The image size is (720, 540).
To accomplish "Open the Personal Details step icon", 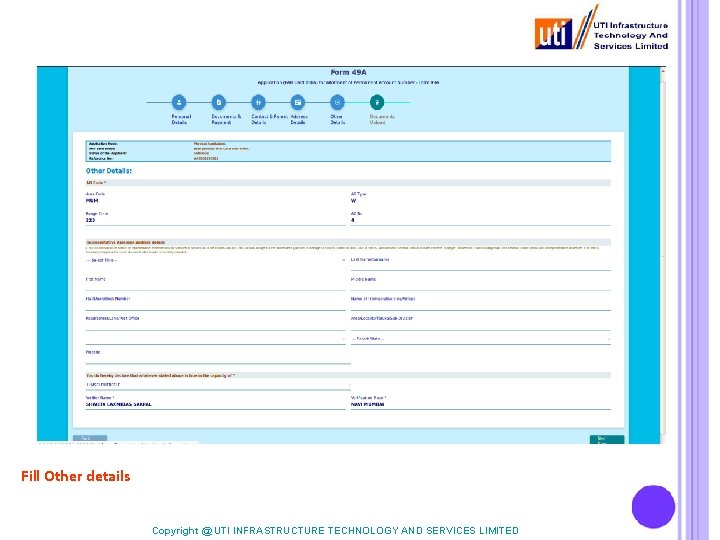I will 179,102.
